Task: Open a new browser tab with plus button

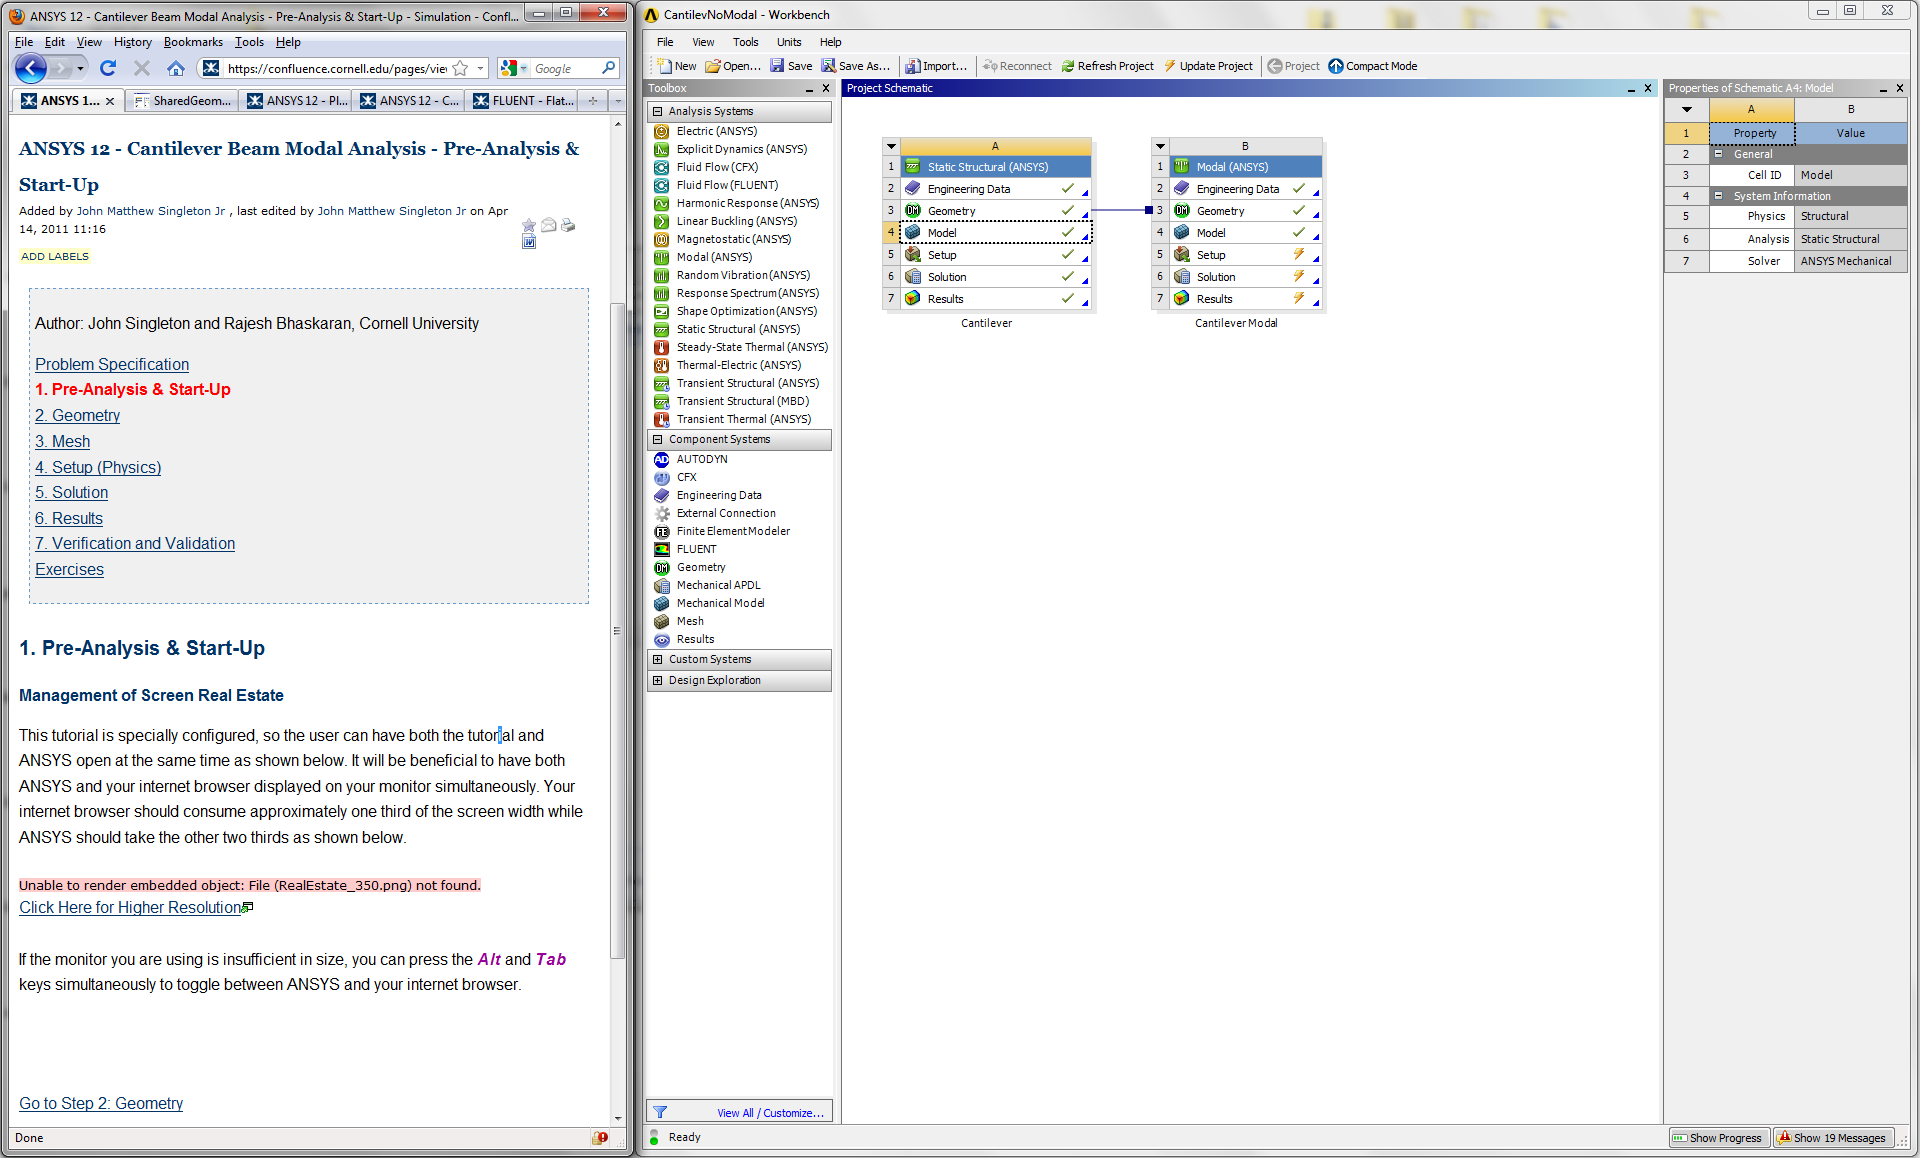Action: tap(593, 101)
